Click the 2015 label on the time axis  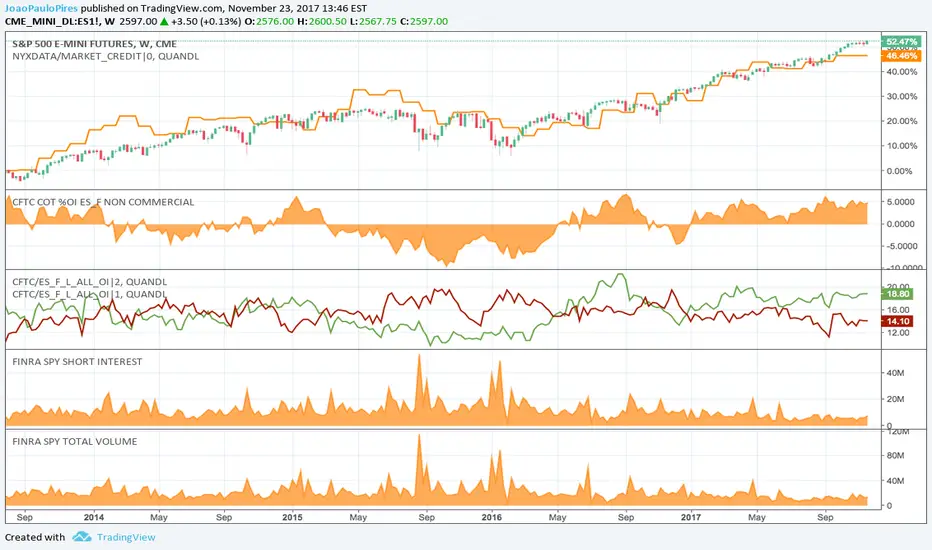tap(292, 517)
